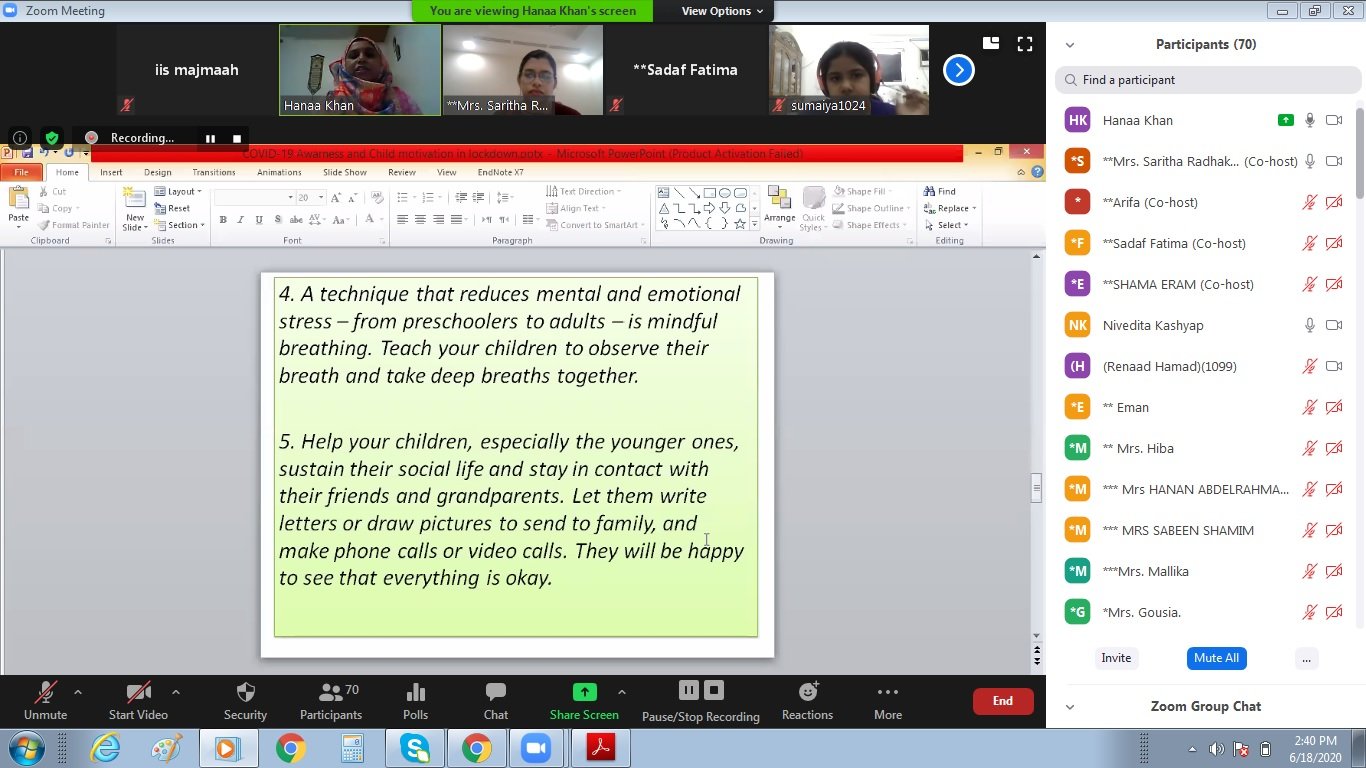1366x768 pixels.
Task: Open the Security shield menu
Action: [x=245, y=701]
